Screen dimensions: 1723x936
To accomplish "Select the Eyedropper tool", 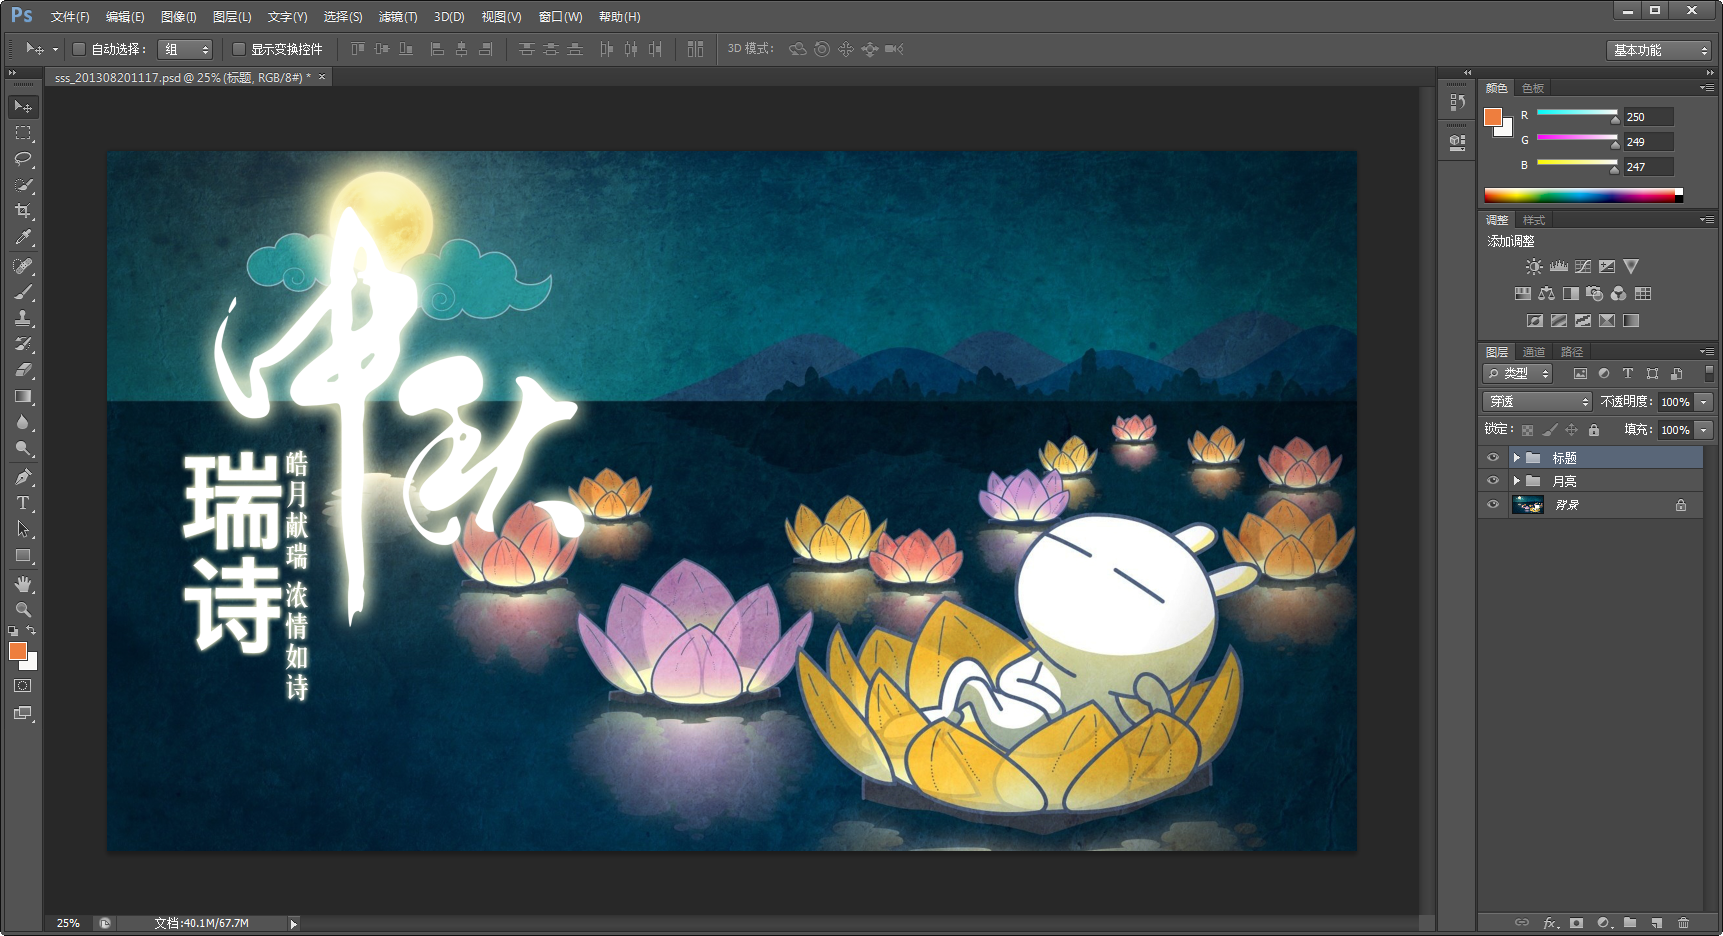I will click(23, 238).
